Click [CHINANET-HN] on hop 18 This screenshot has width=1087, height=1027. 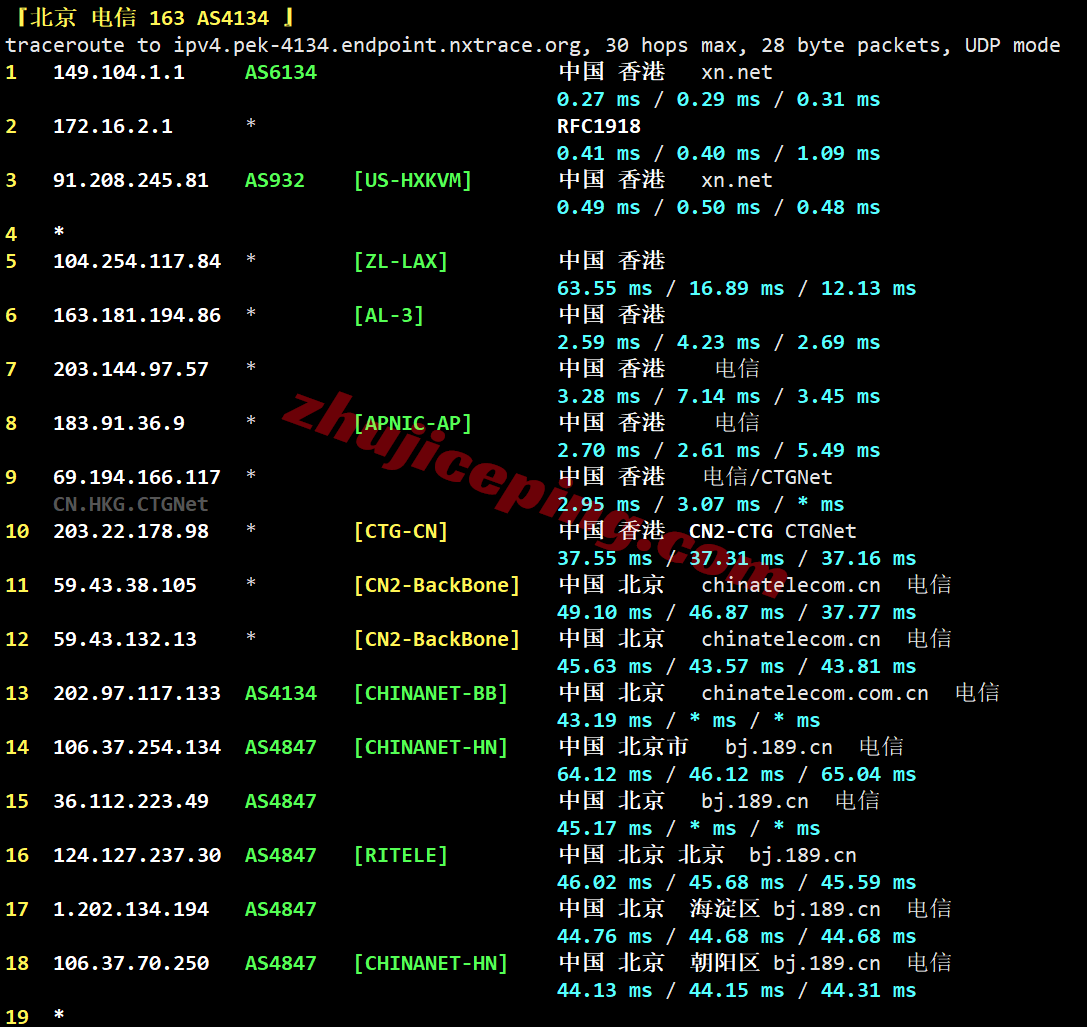click(x=431, y=965)
